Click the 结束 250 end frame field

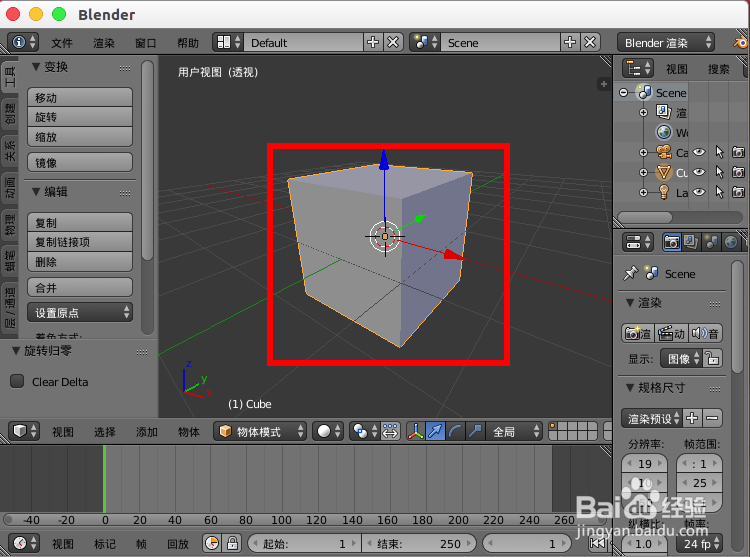tap(419, 544)
